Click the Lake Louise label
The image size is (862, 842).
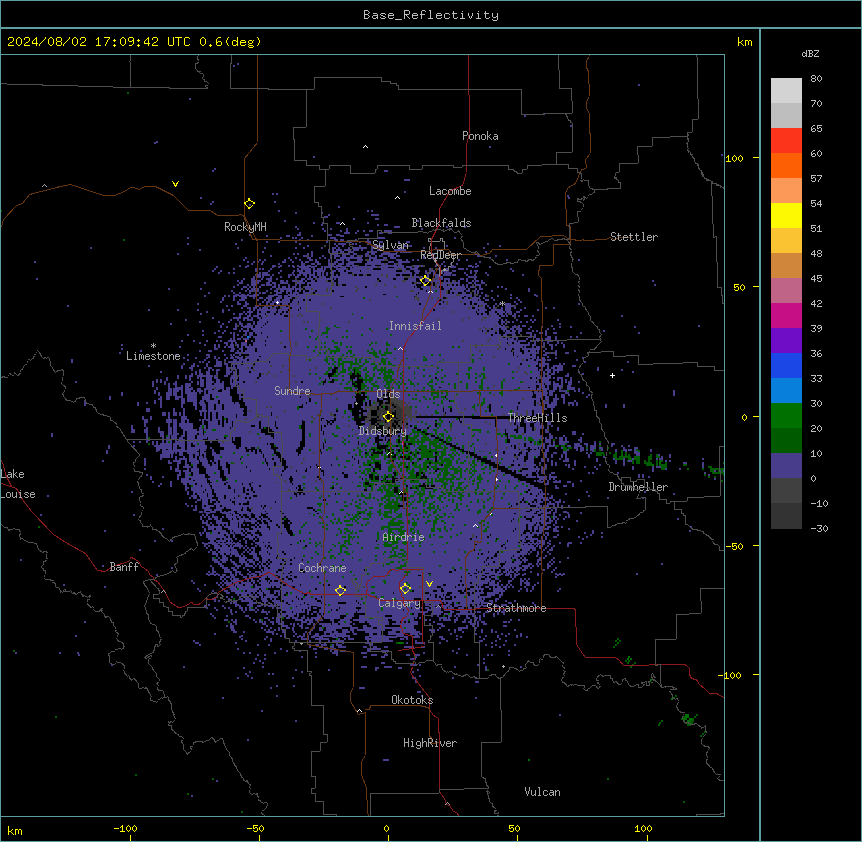tap(18, 484)
